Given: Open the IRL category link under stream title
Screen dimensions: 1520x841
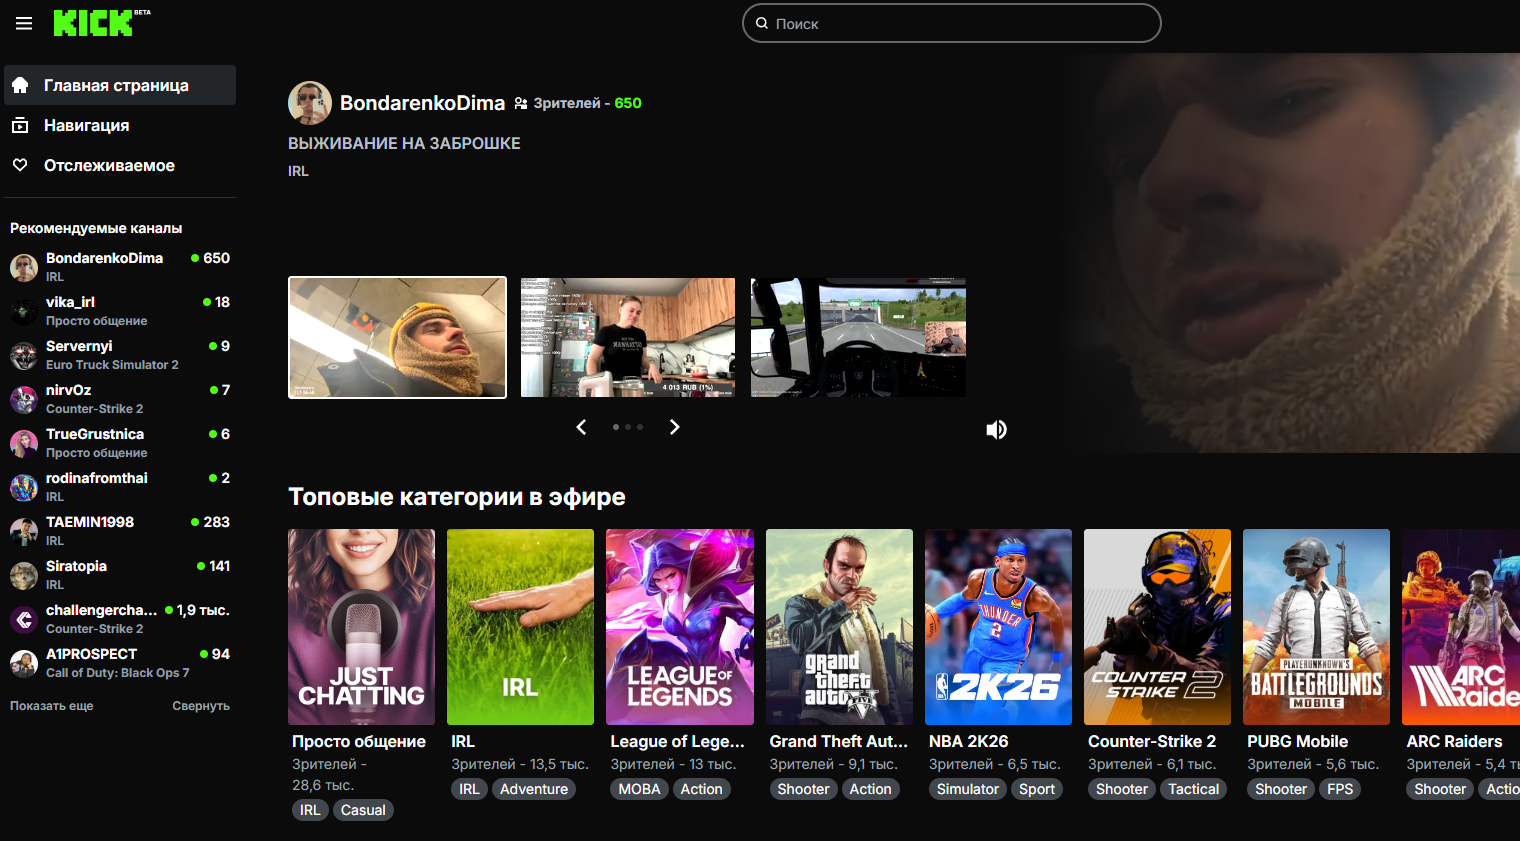Looking at the screenshot, I should (x=298, y=171).
